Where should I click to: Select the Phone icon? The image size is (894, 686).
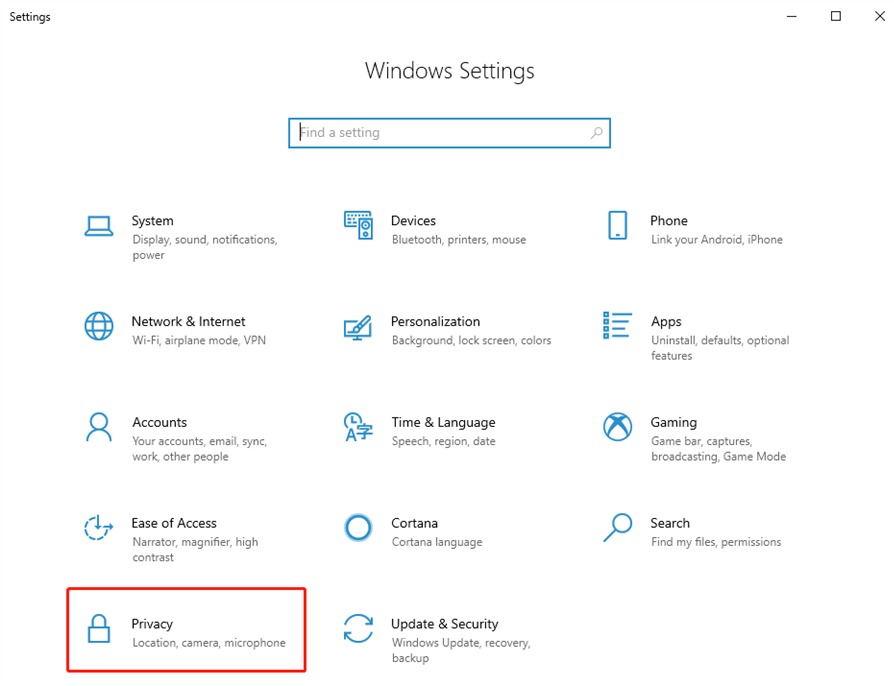point(617,225)
